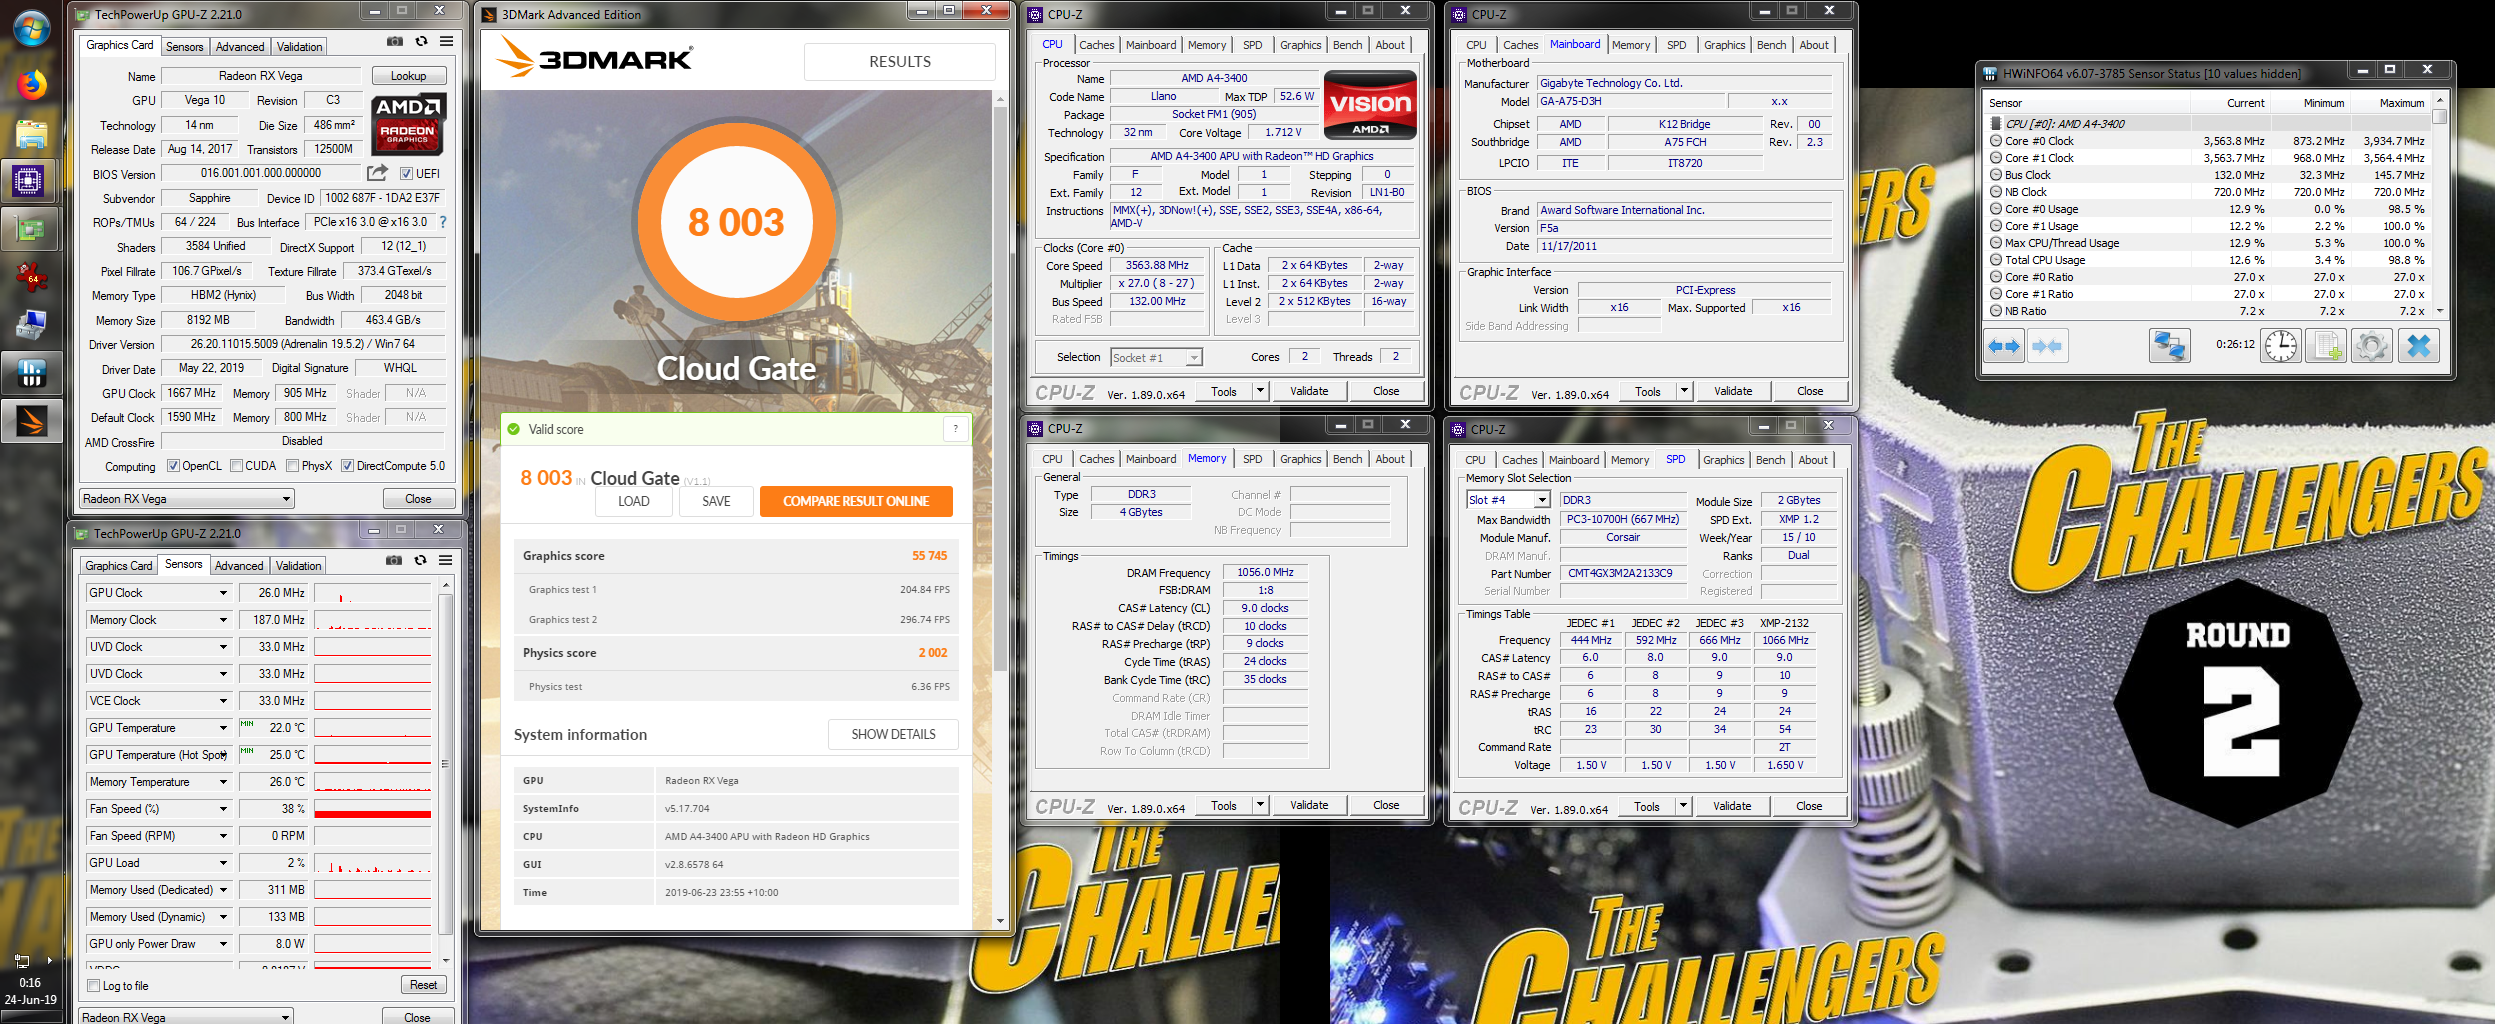Click Validate in CPU-Z Memory window
The image size is (2495, 1024).
[x=1309, y=805]
